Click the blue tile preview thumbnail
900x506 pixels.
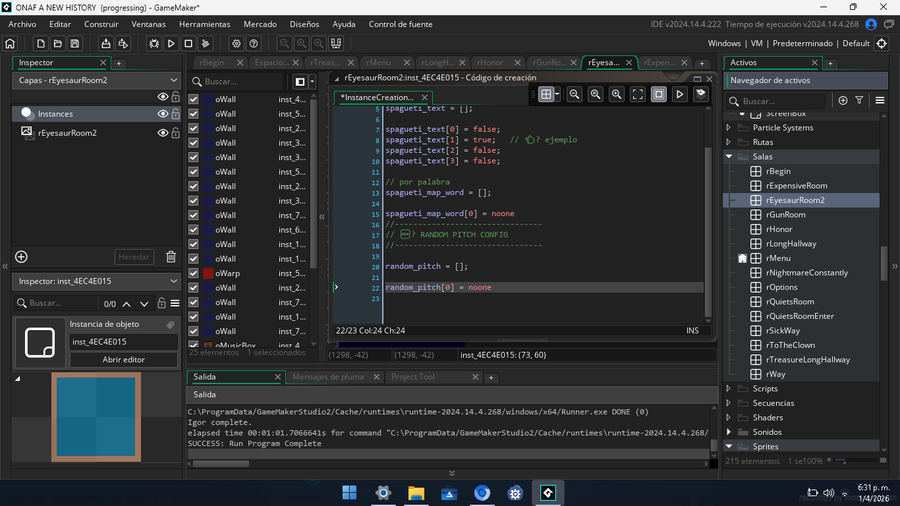coord(95,418)
